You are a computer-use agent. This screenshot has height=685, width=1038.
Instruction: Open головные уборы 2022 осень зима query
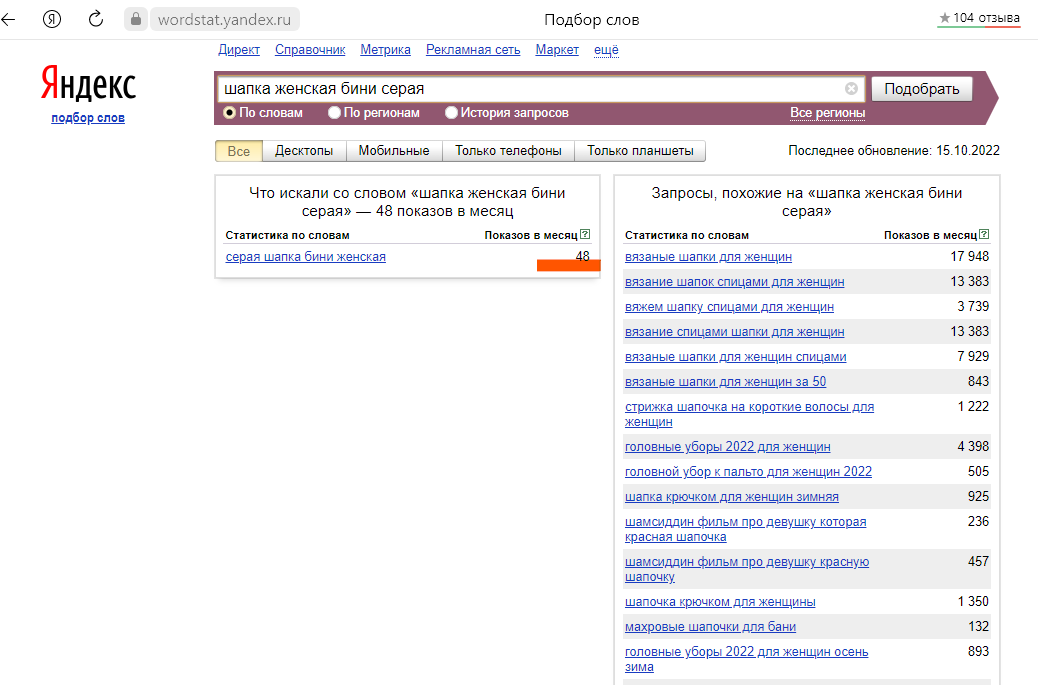[747, 659]
